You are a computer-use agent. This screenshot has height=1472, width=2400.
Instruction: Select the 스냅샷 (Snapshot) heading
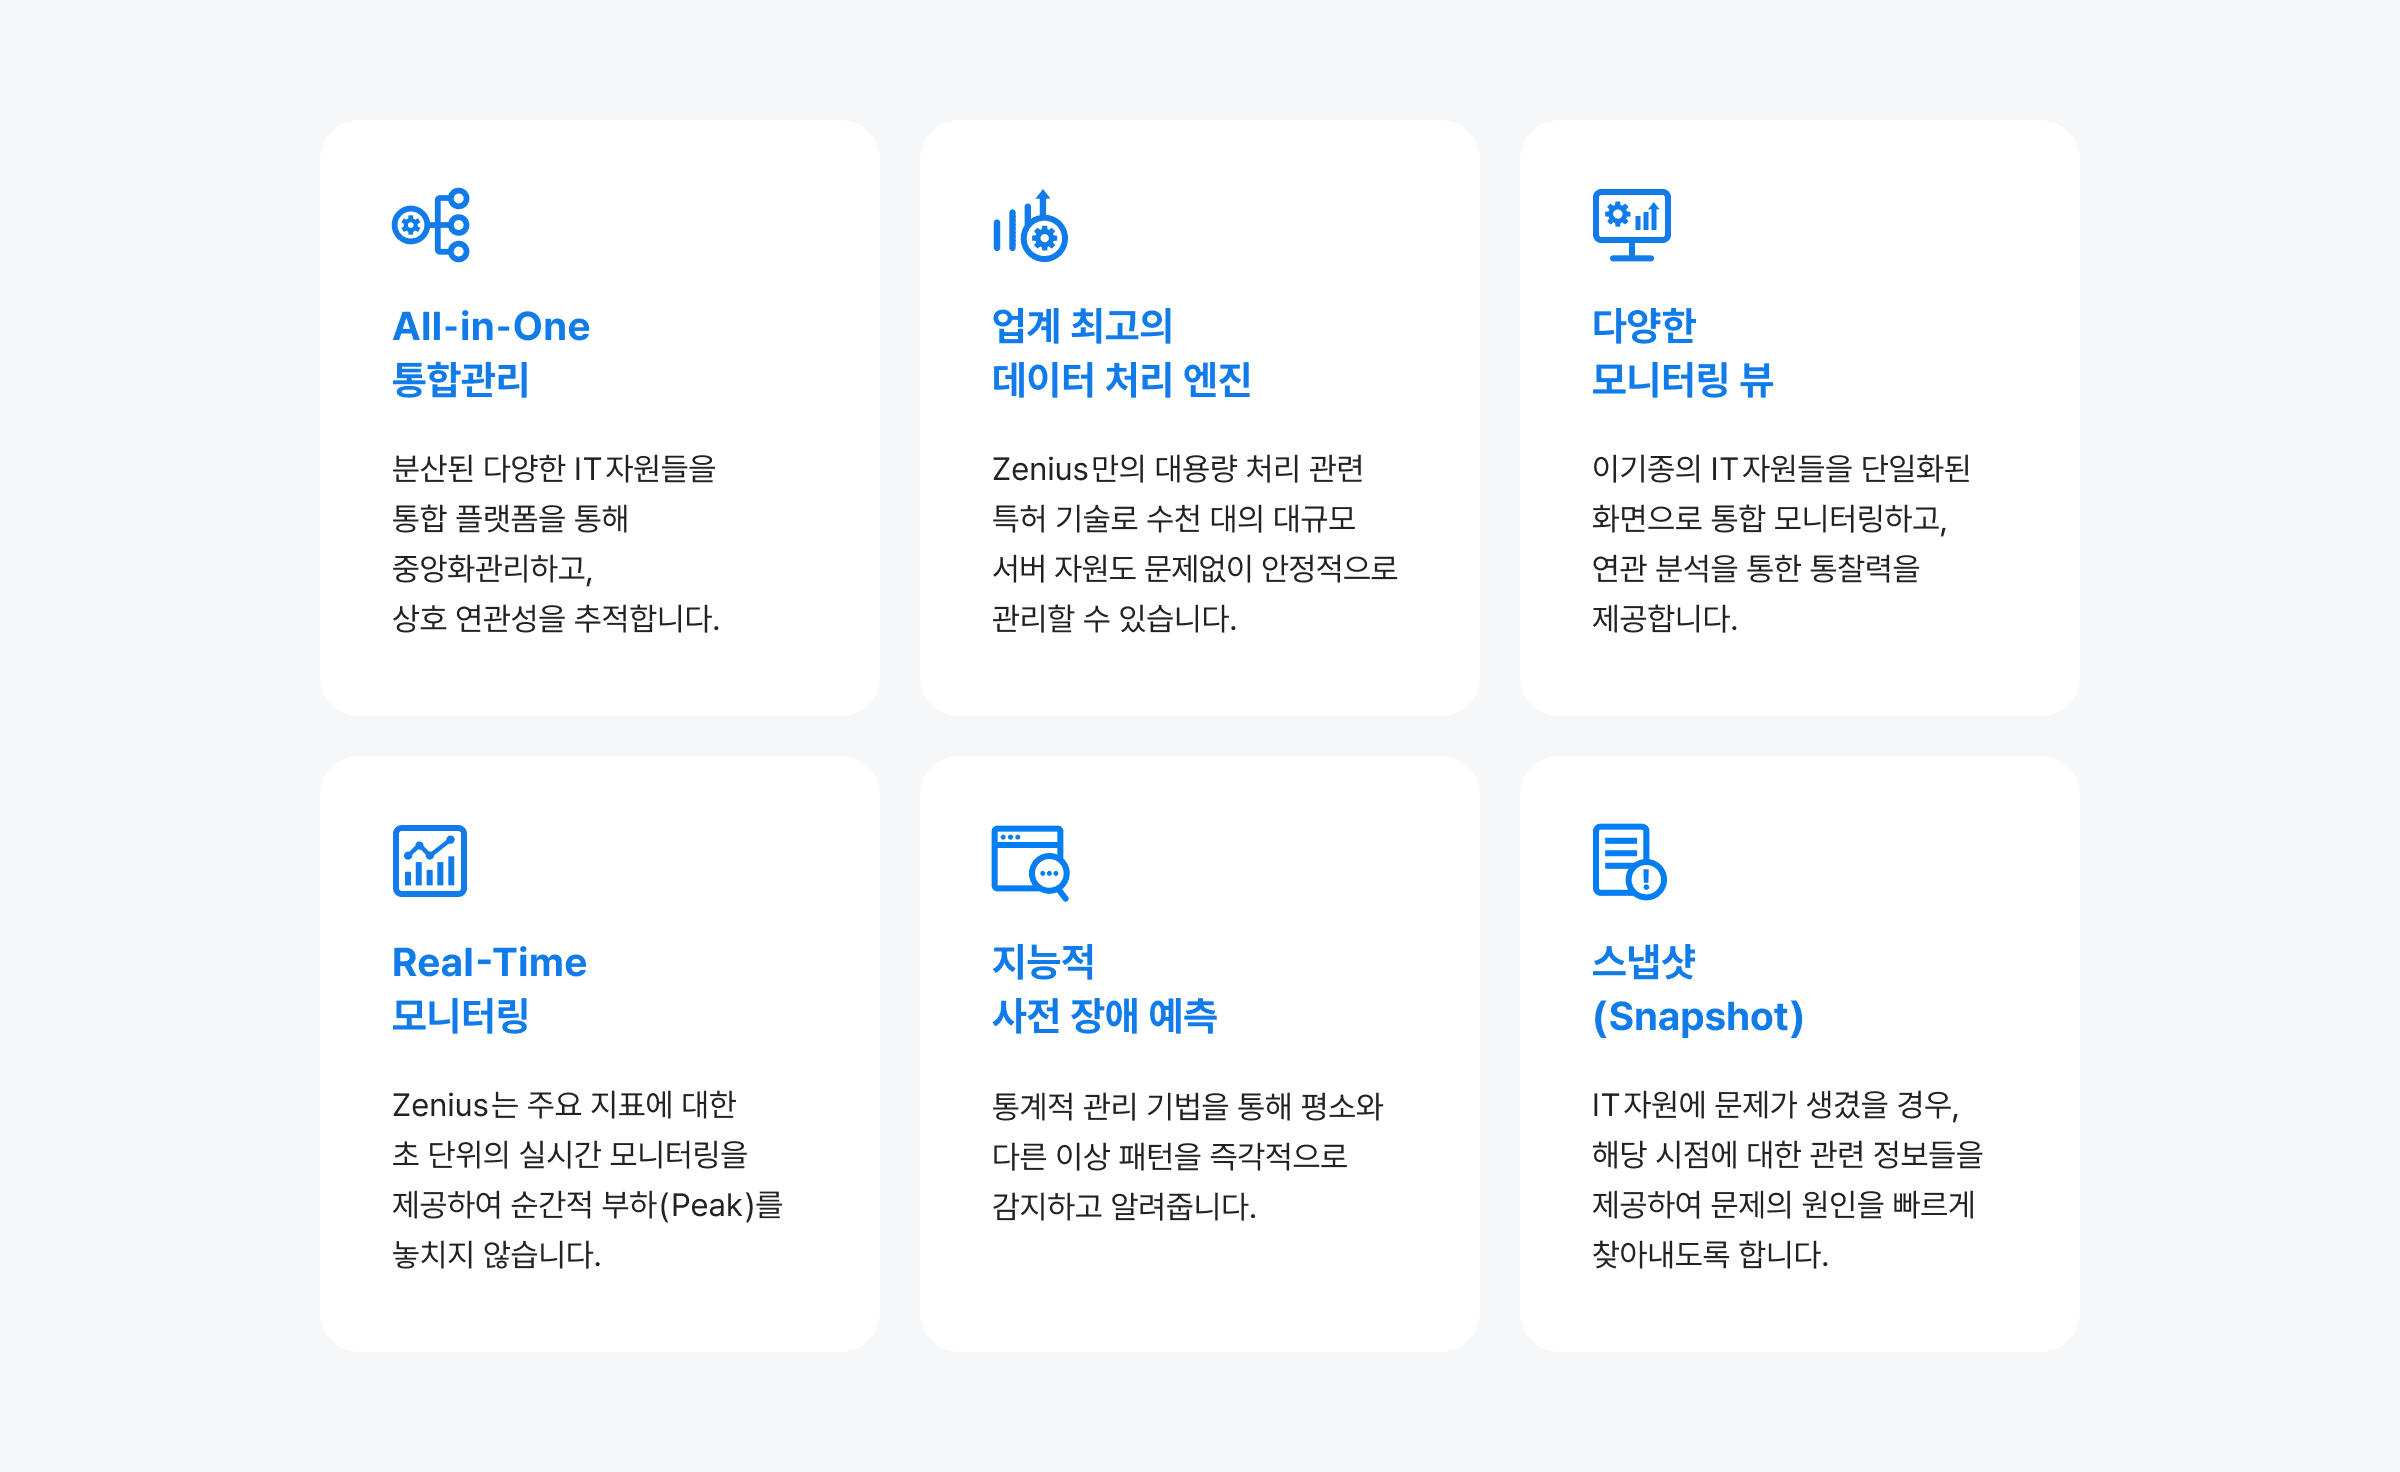coord(1697,988)
